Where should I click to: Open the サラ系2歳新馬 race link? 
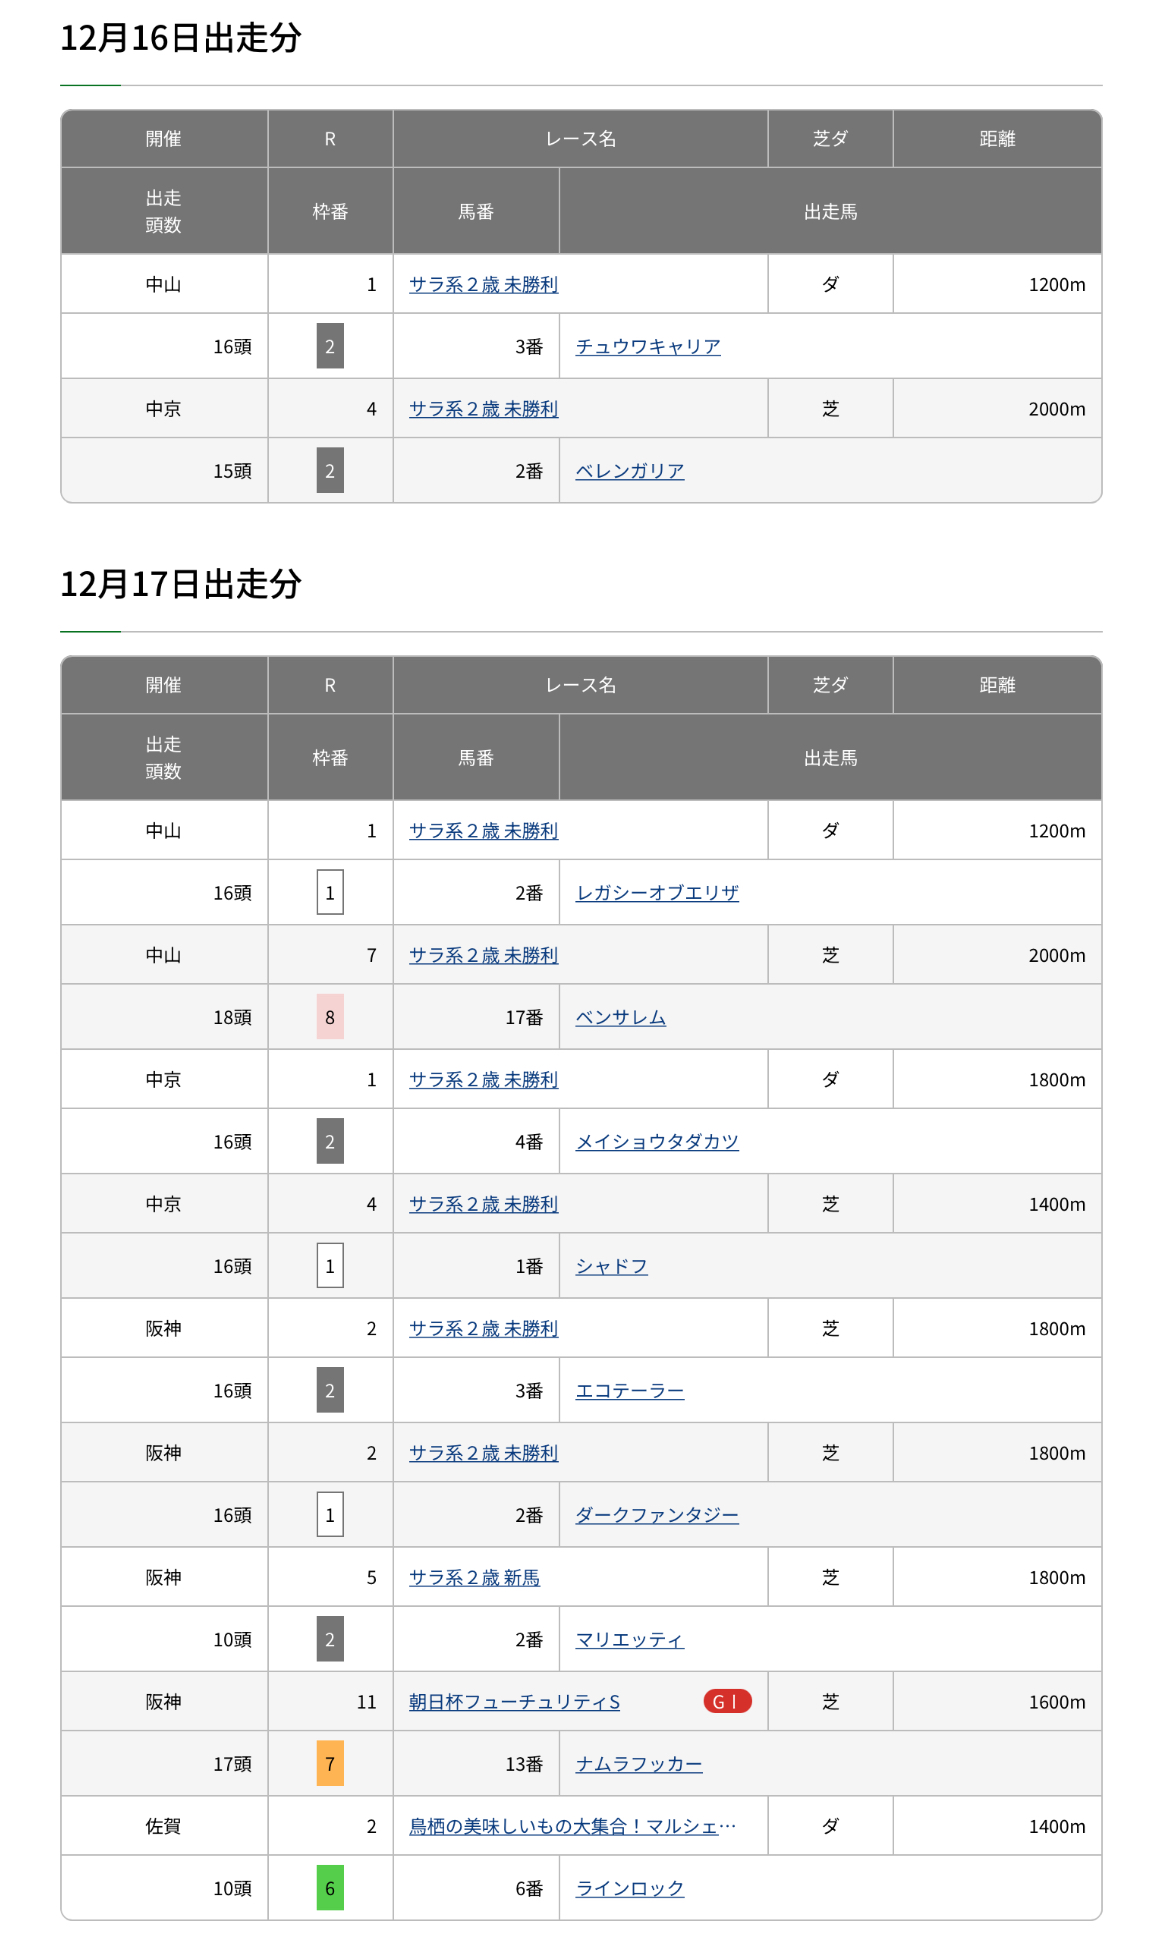474,1577
